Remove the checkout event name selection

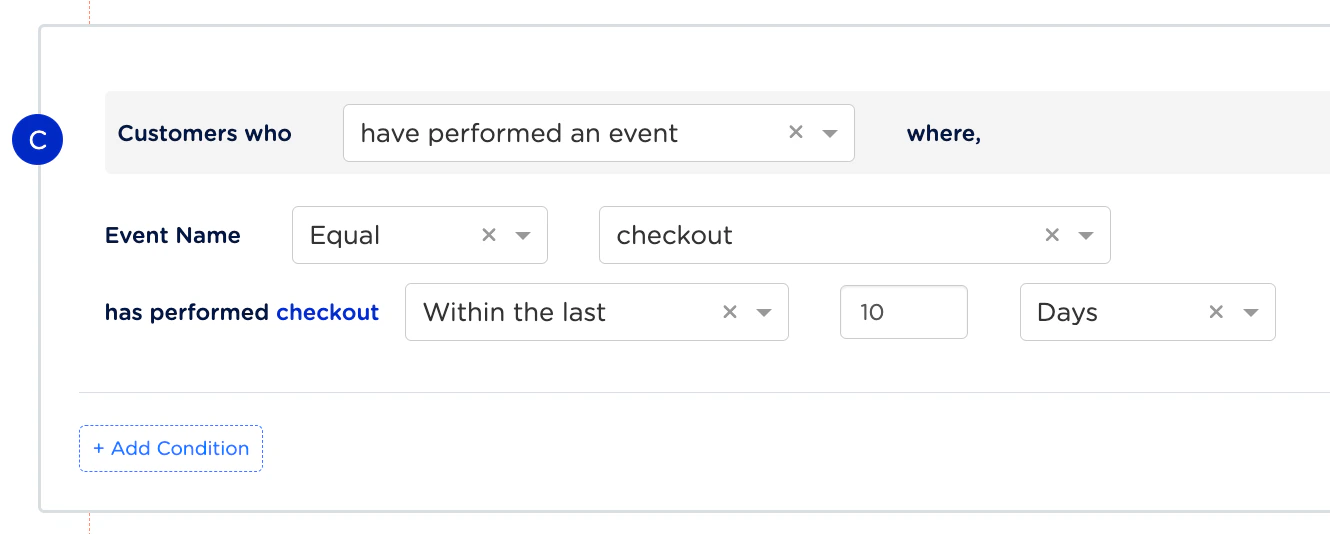[x=1052, y=235]
